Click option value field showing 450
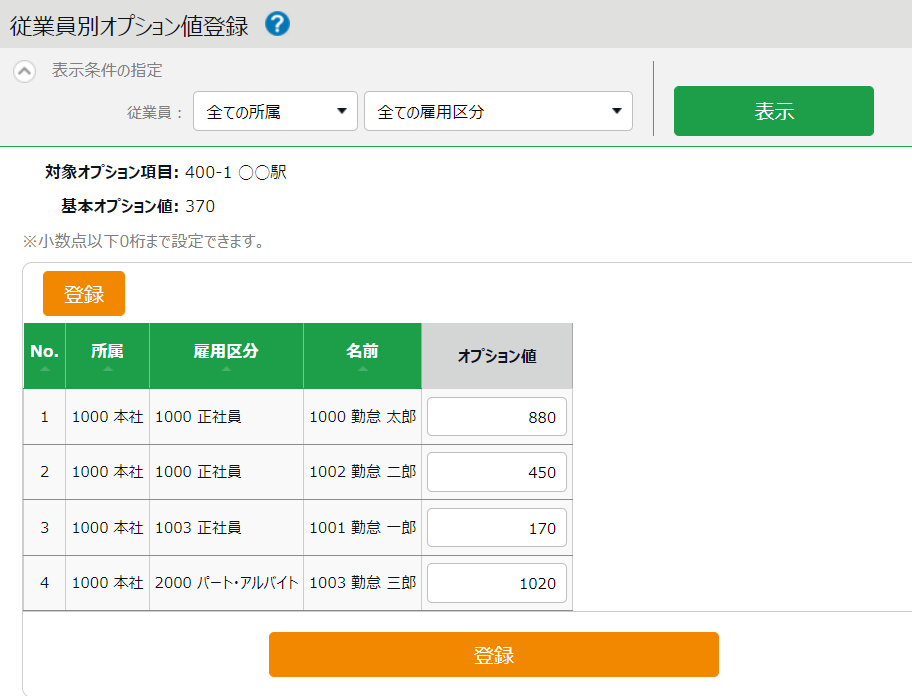 coord(497,472)
